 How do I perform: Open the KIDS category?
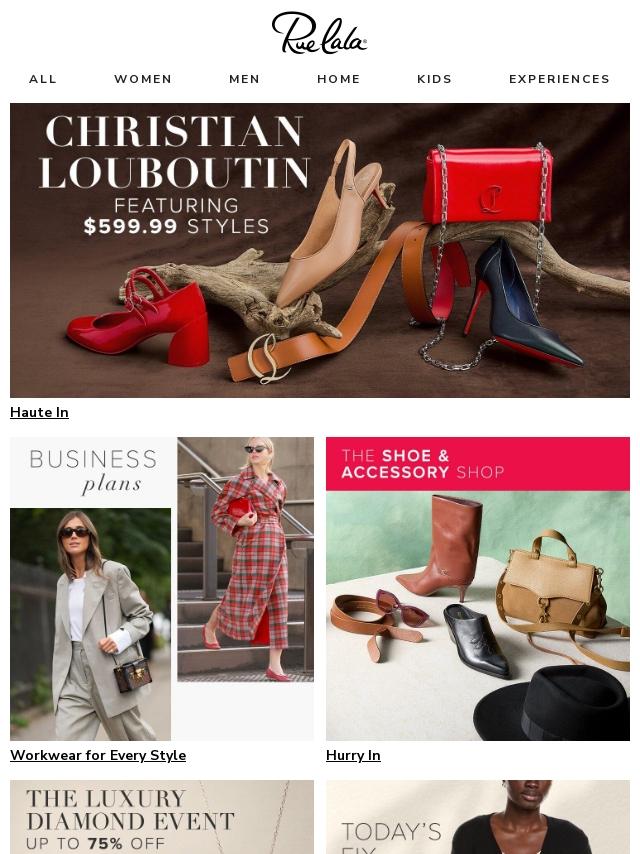pyautogui.click(x=435, y=79)
